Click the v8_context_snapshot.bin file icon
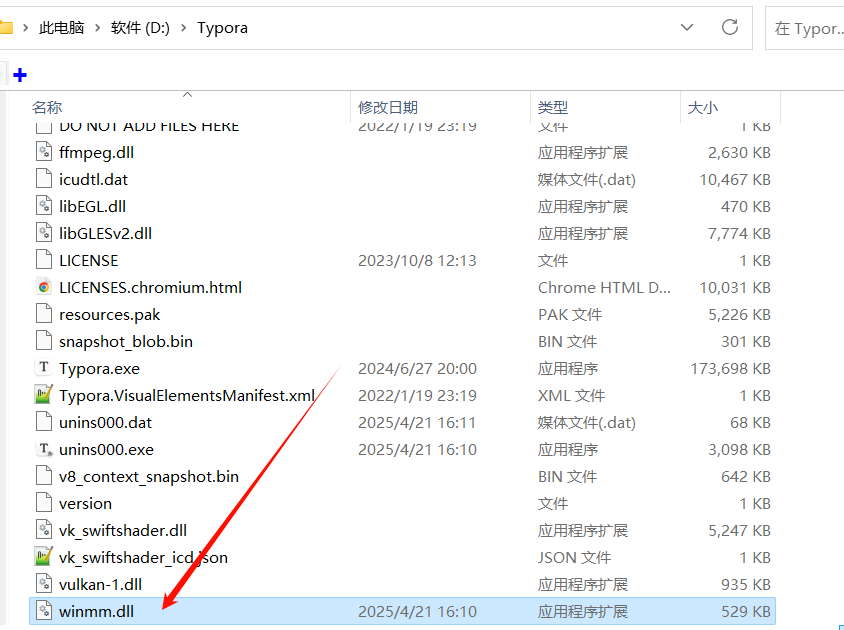 click(x=44, y=476)
